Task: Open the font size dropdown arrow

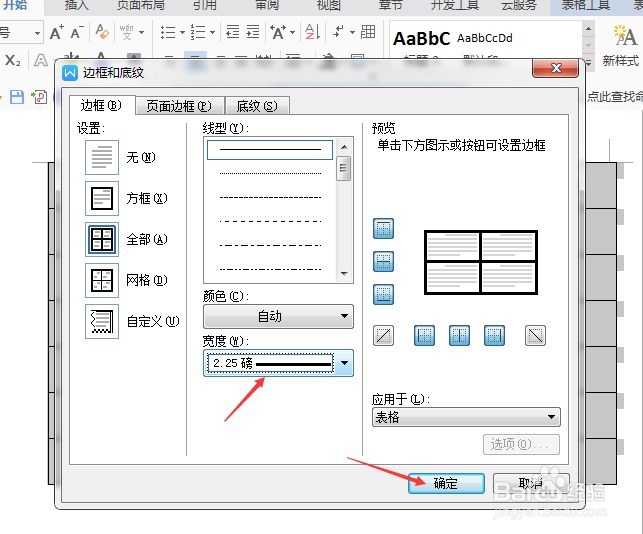Action: (x=37, y=33)
